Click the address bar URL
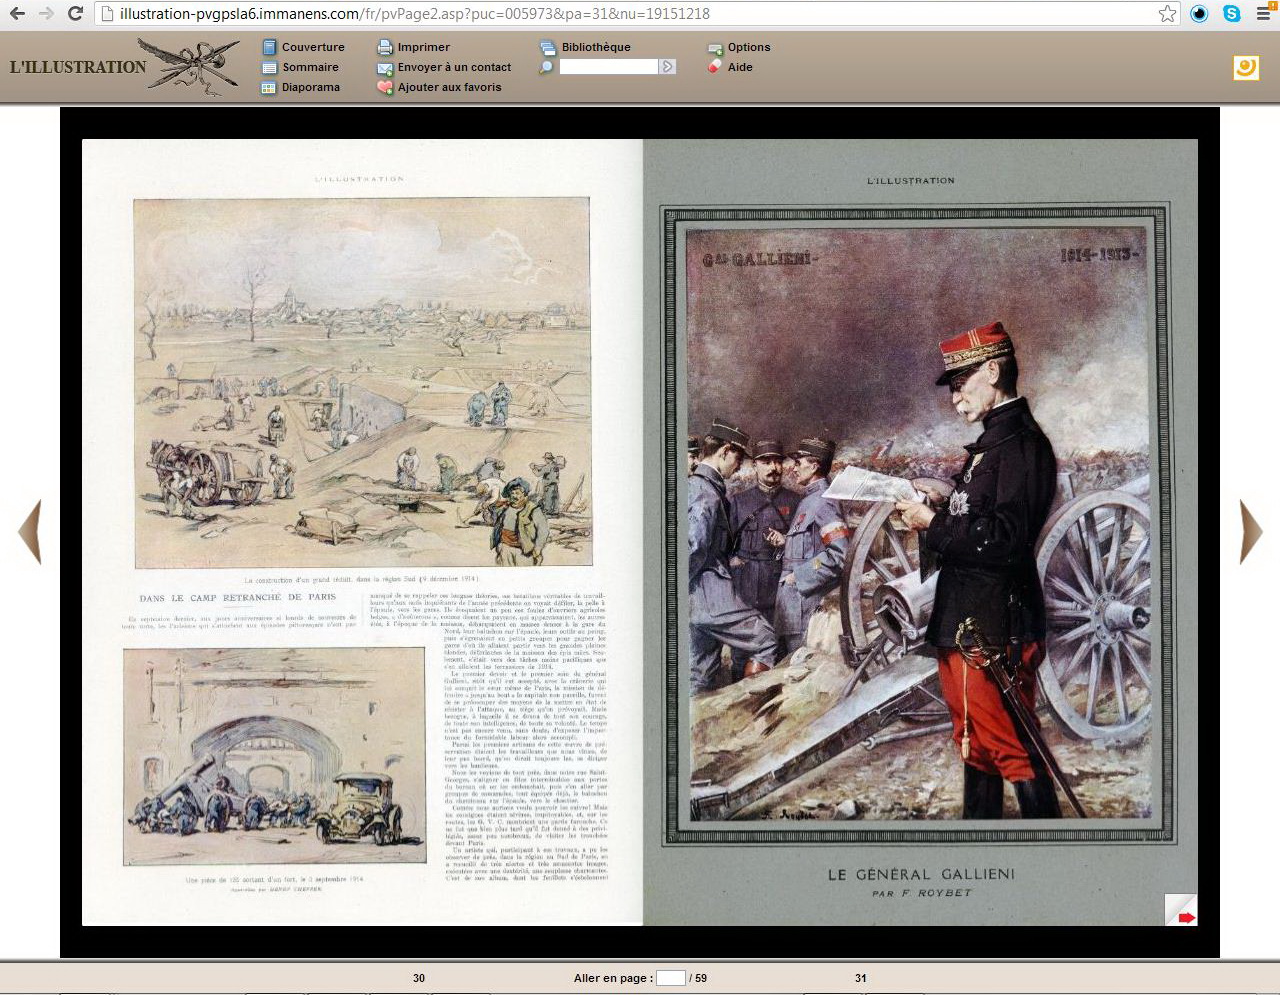The width and height of the screenshot is (1280, 995). click(414, 14)
